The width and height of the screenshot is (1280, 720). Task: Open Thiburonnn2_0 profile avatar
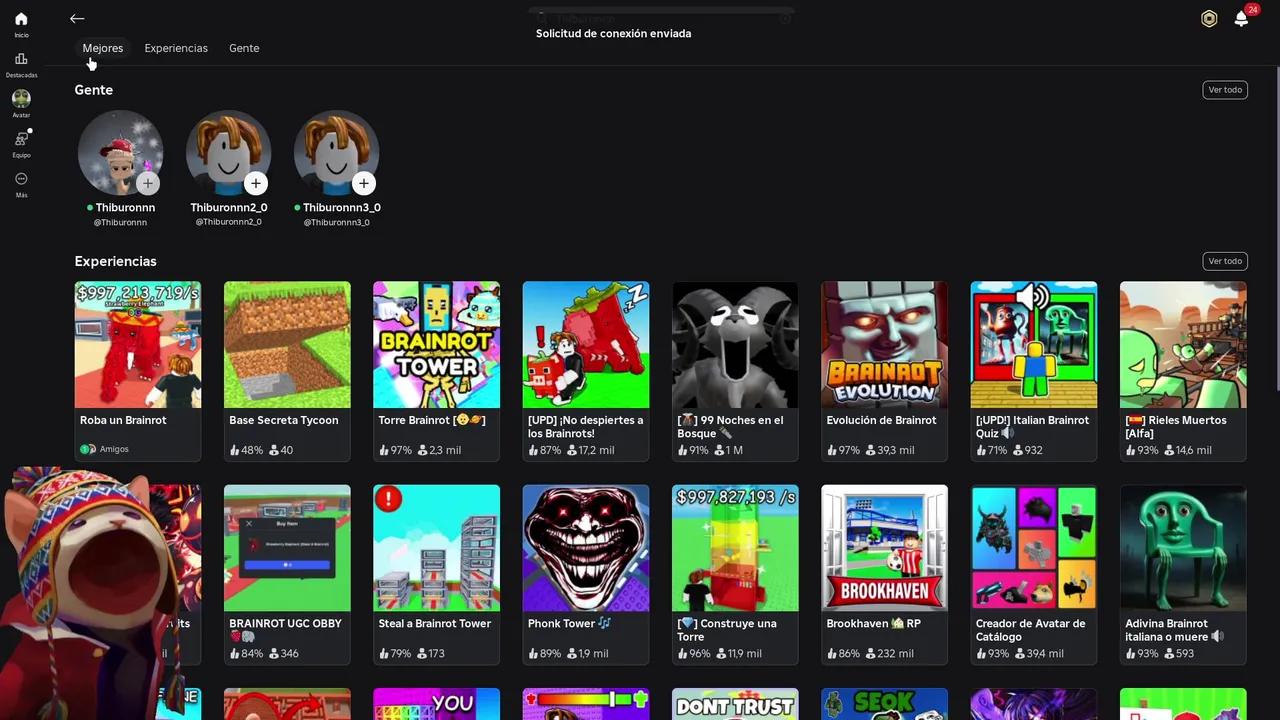[x=228, y=152]
